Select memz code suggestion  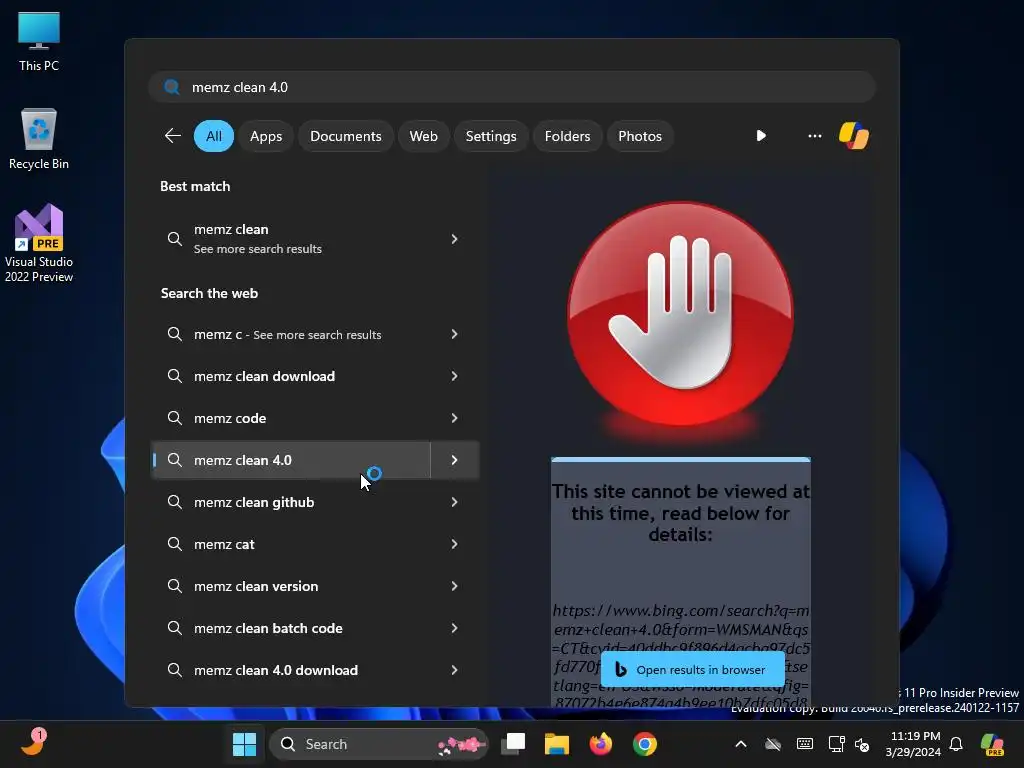point(290,418)
